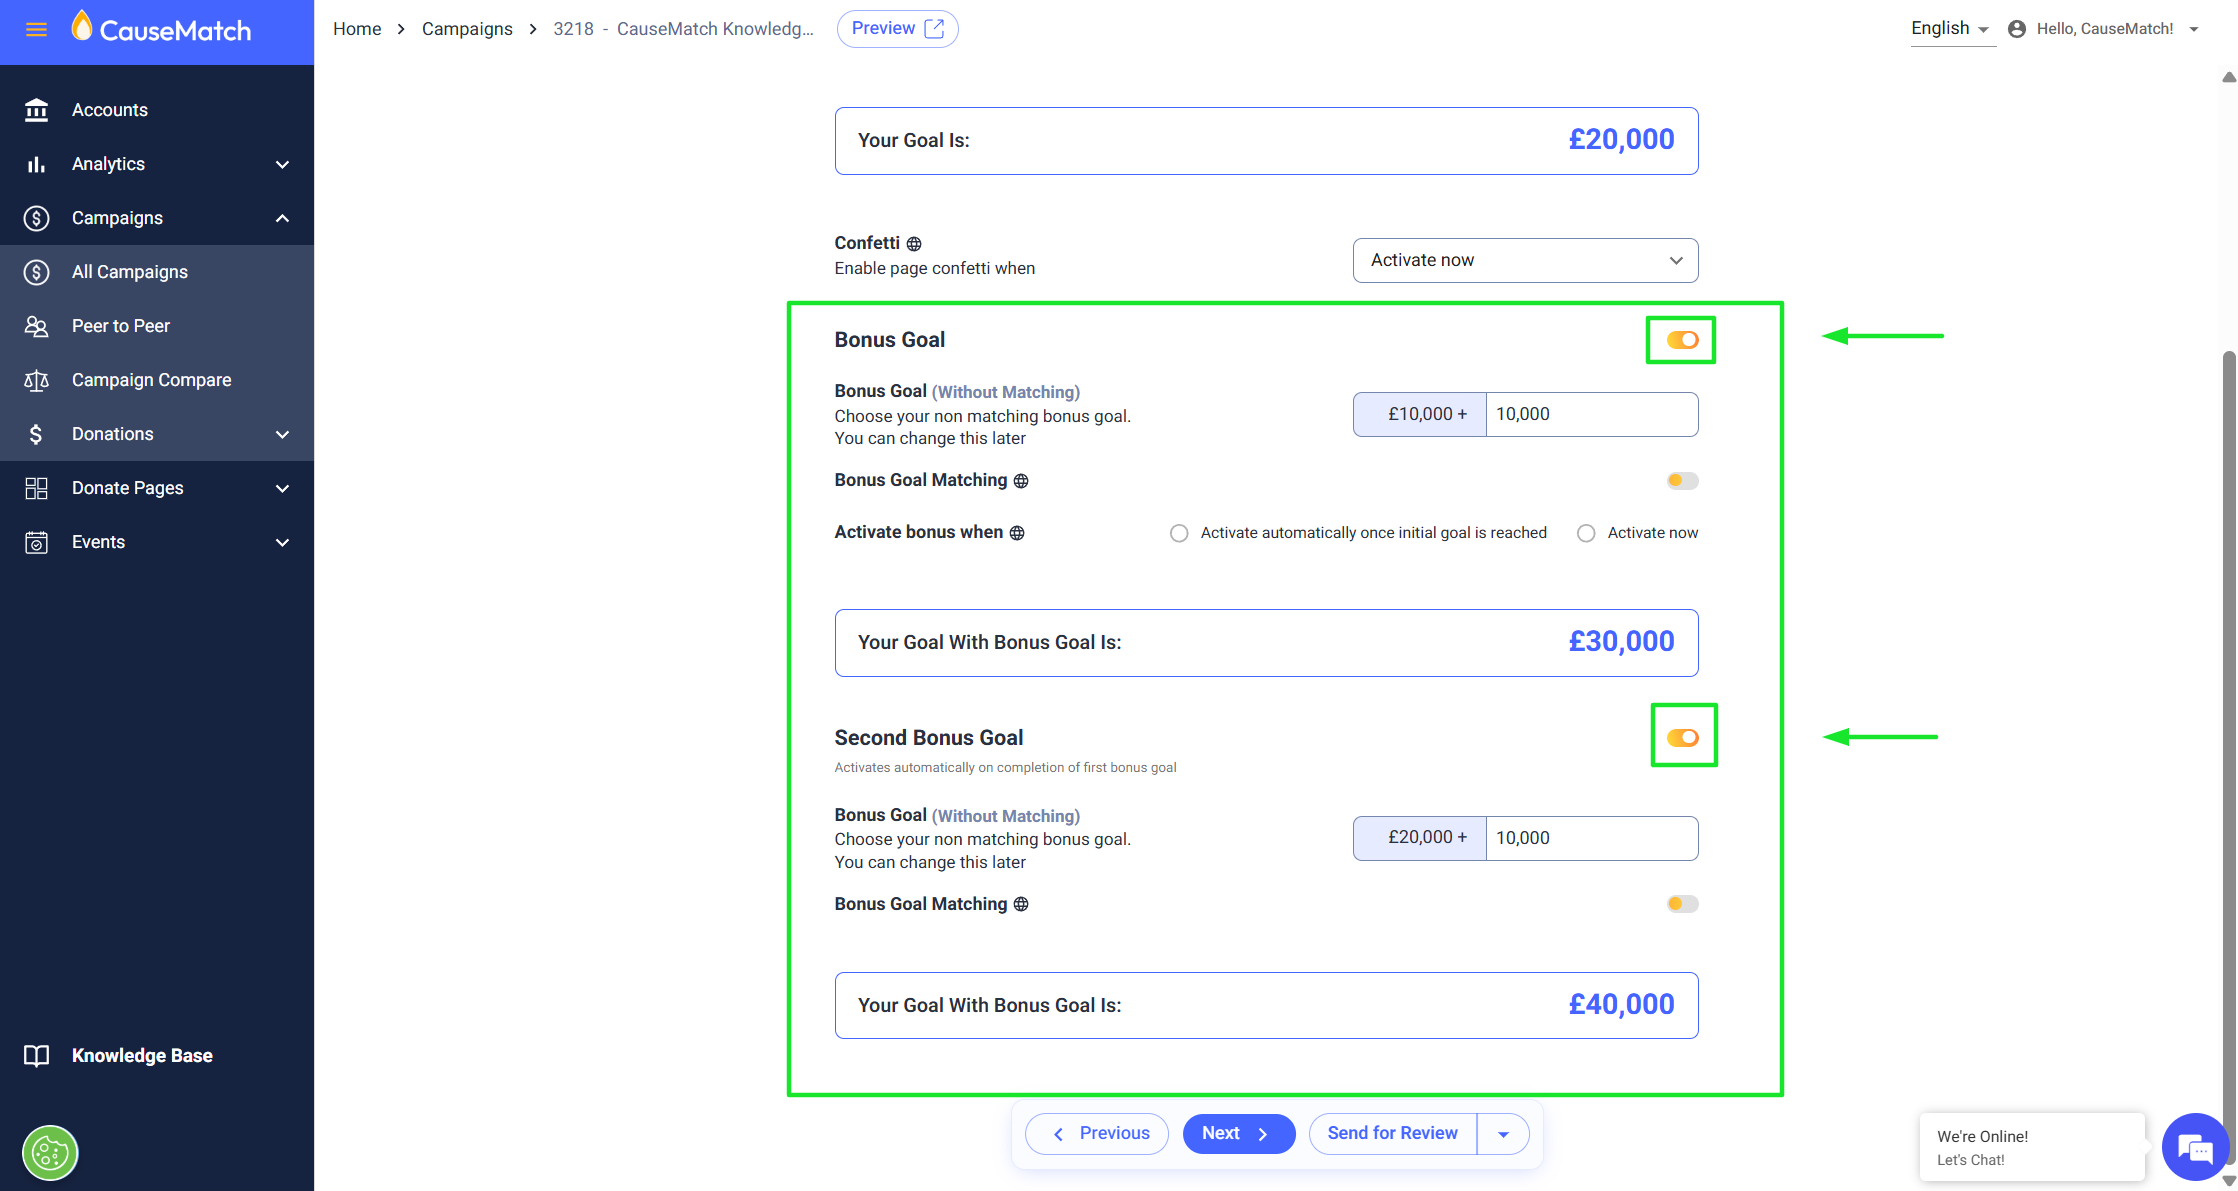The width and height of the screenshot is (2238, 1191).
Task: Open the Confetti 'Activate now' dropdown
Action: coord(1525,260)
